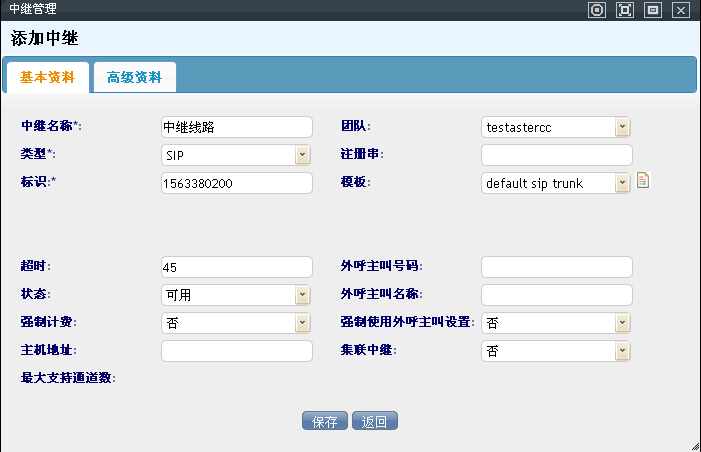Close the 中继管理 dialog with X icon

click(x=681, y=10)
